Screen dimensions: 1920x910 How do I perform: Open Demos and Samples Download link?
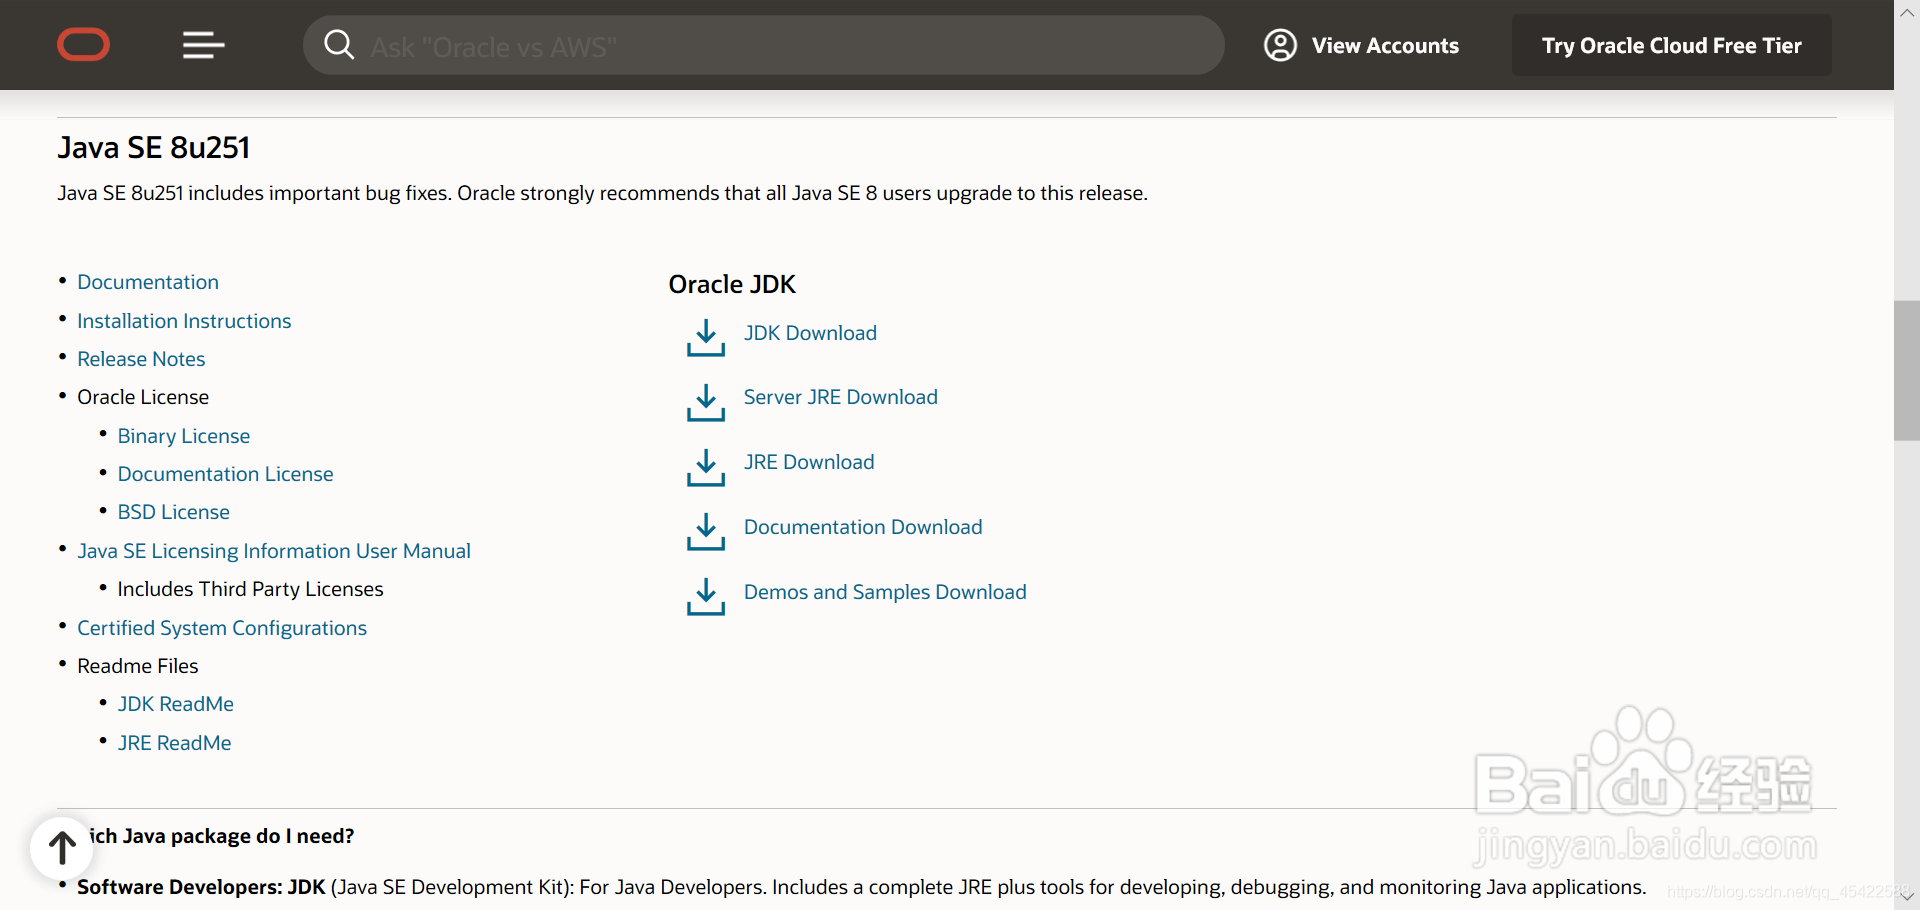click(x=885, y=592)
